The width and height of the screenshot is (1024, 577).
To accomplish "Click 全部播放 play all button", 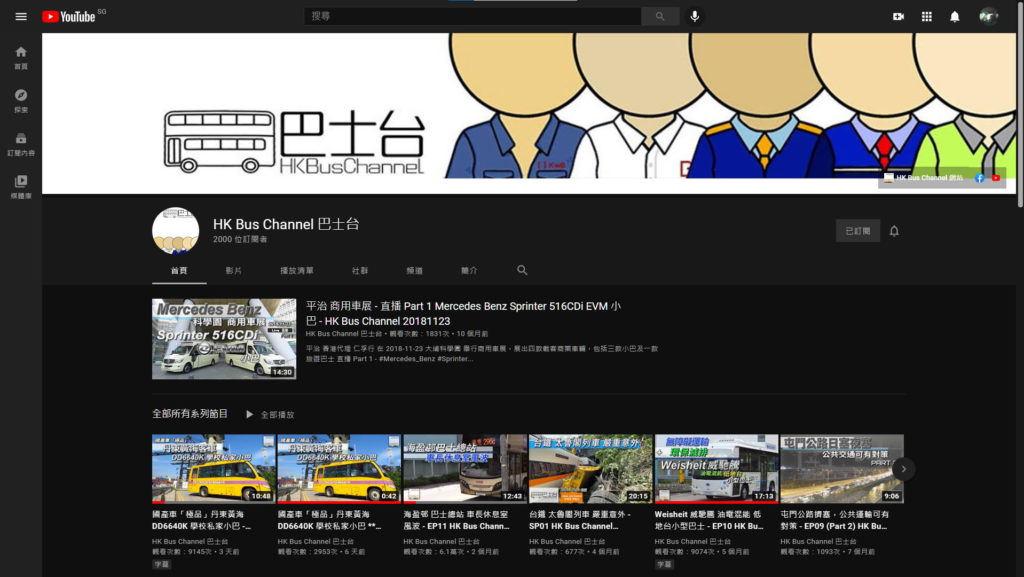I will 270,414.
